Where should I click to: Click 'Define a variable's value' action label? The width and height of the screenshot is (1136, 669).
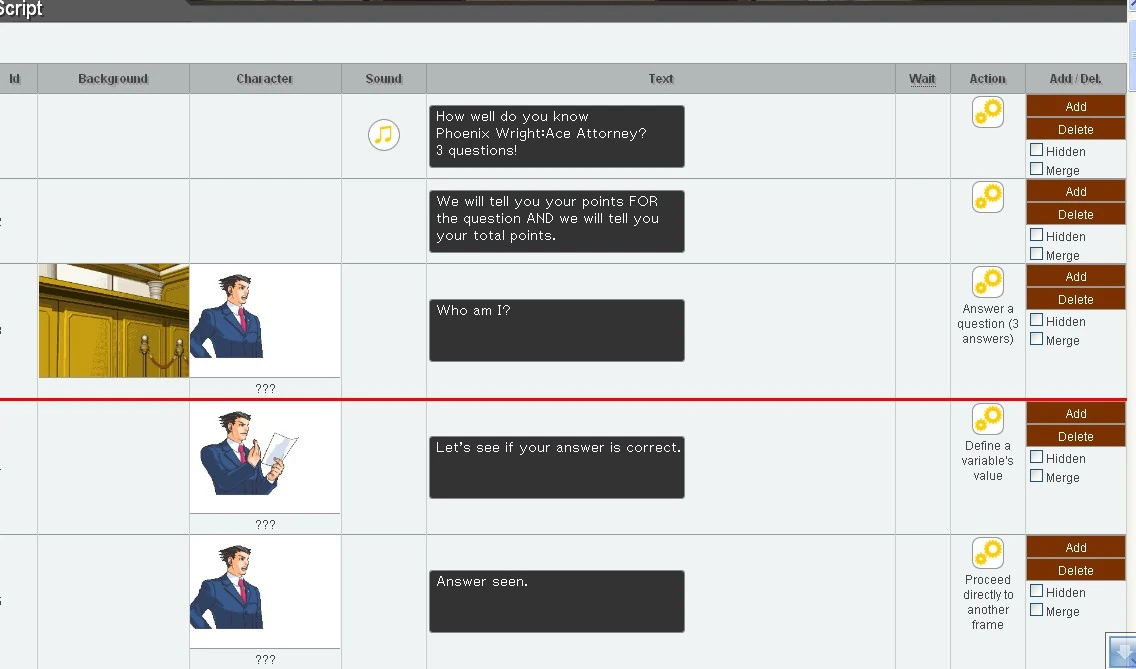point(987,460)
